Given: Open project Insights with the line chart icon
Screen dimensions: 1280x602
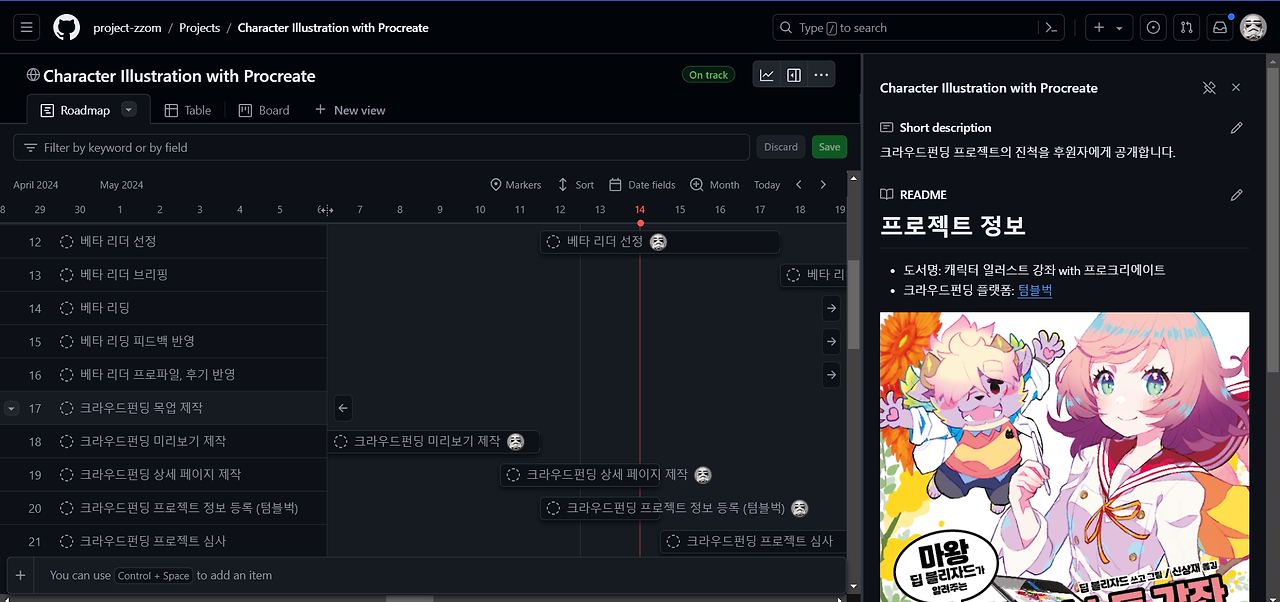Looking at the screenshot, I should pos(766,74).
